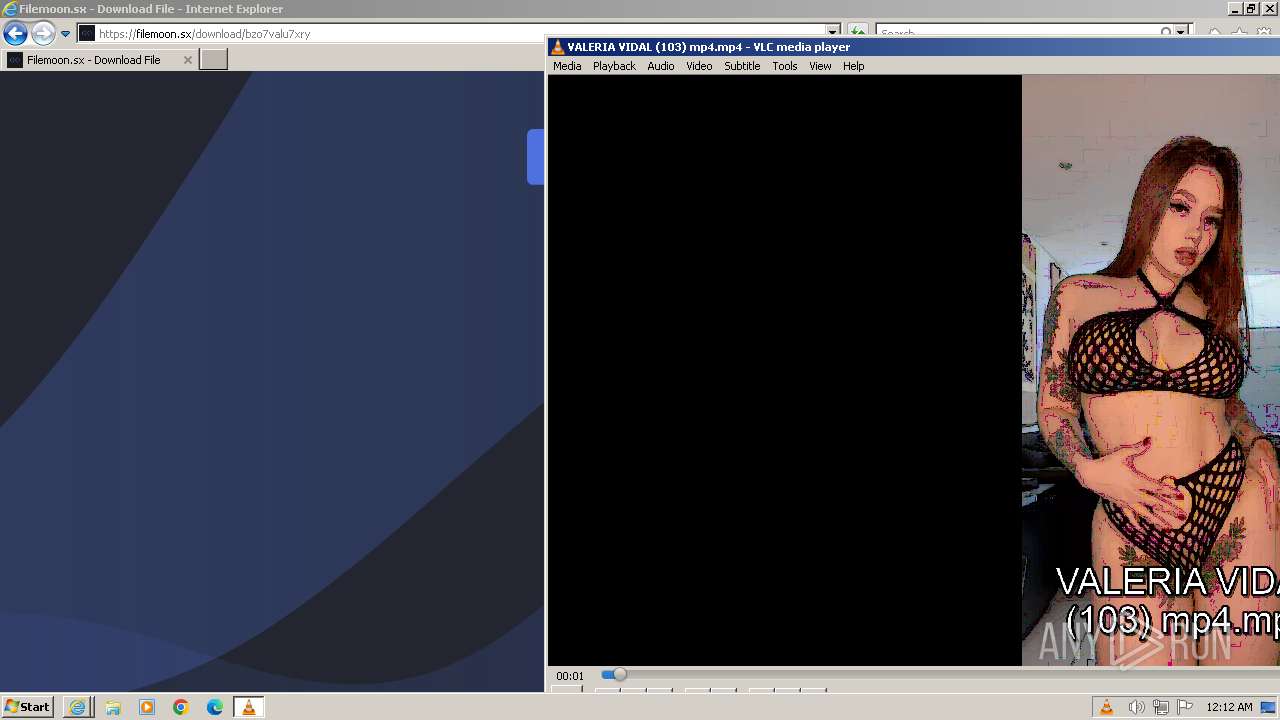Image resolution: width=1280 pixels, height=720 pixels.
Task: Click the search magnifier icon in IE
Action: pyautogui.click(x=1166, y=33)
